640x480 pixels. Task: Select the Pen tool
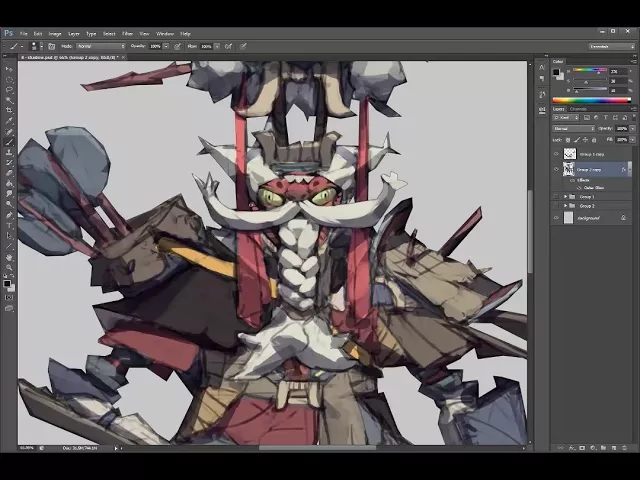point(9,215)
